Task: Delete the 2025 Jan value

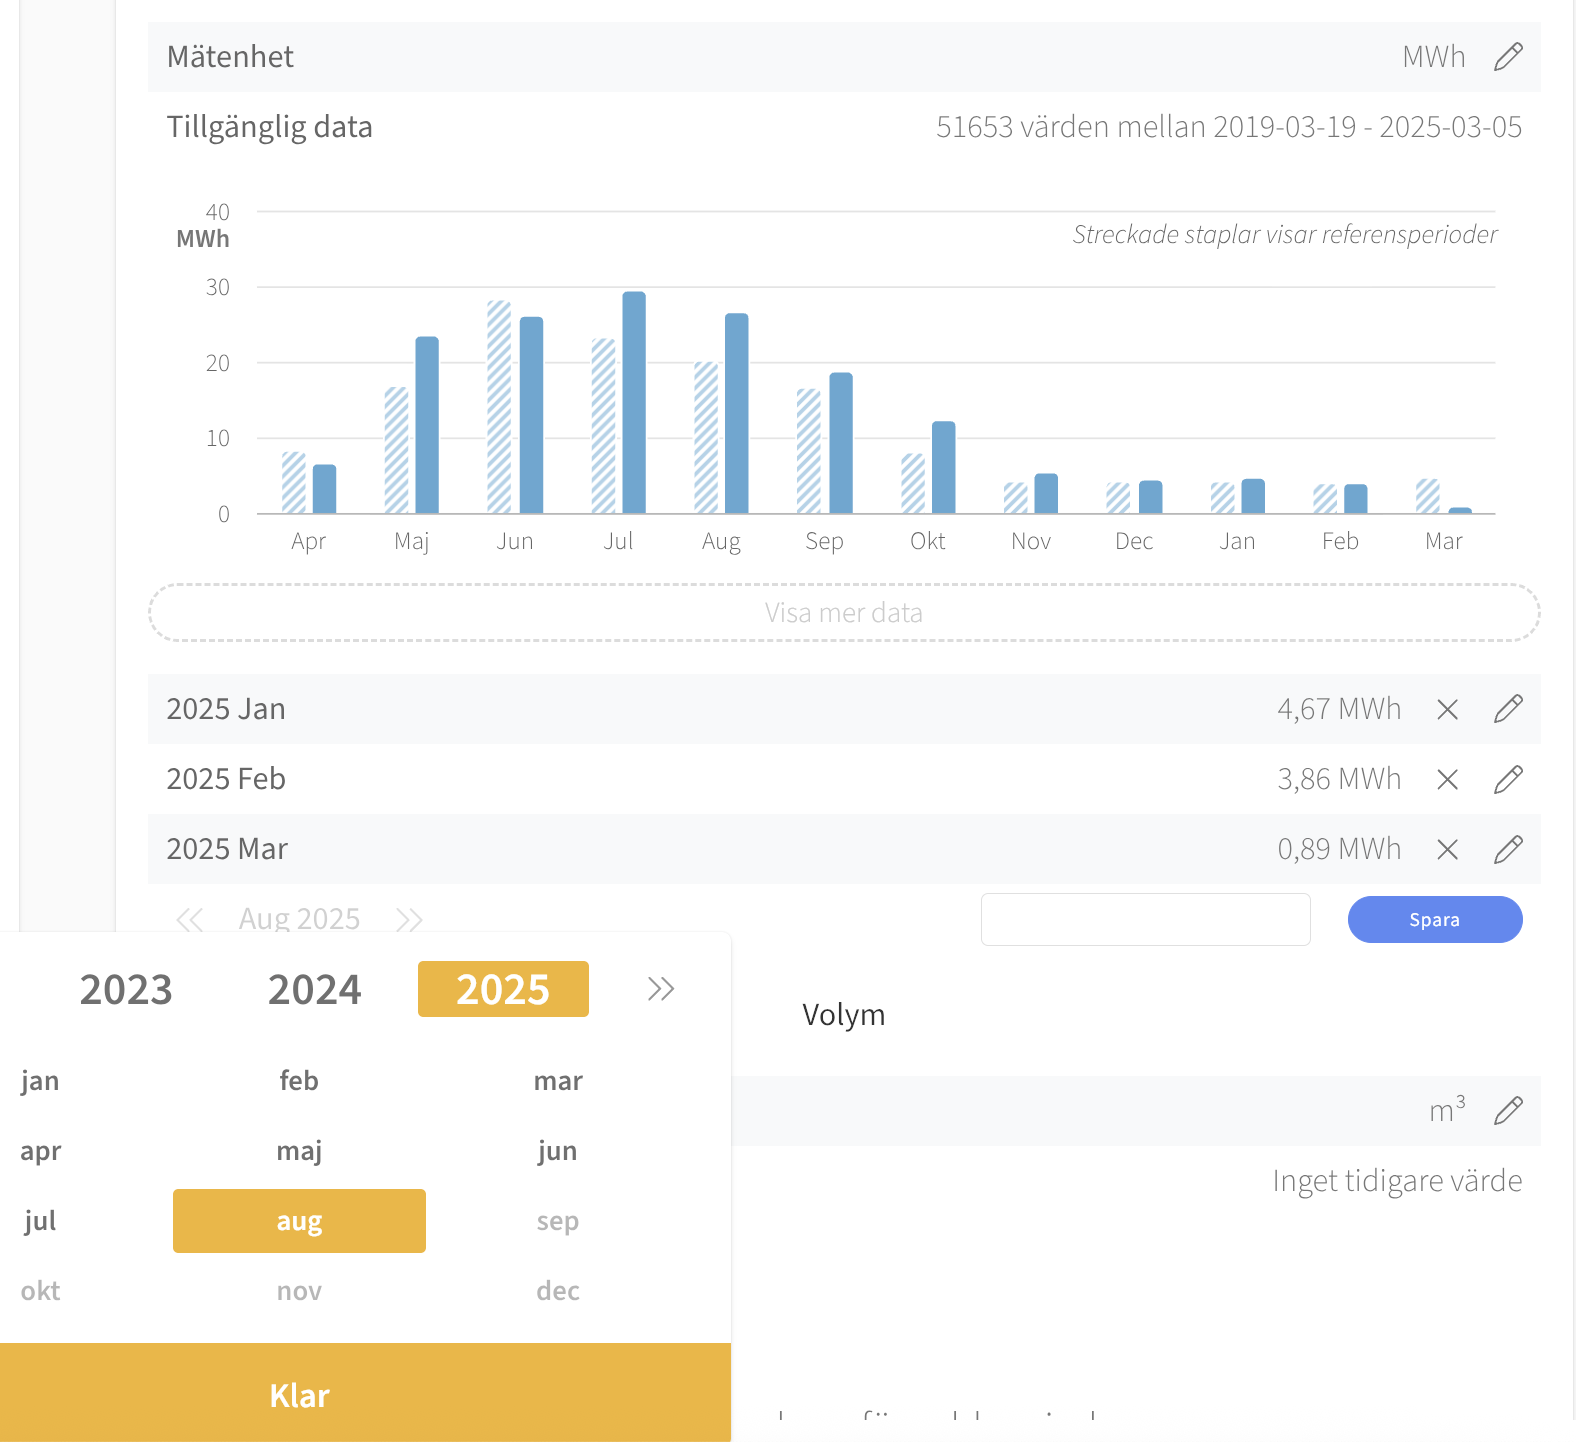Action: point(1447,709)
